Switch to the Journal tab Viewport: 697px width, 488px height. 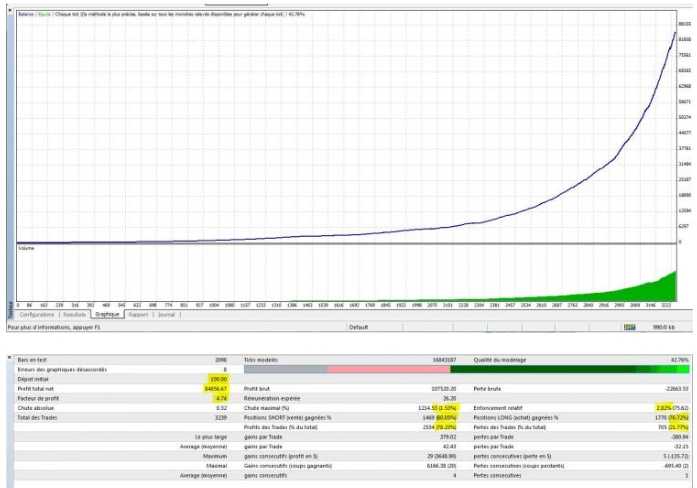[x=167, y=314]
